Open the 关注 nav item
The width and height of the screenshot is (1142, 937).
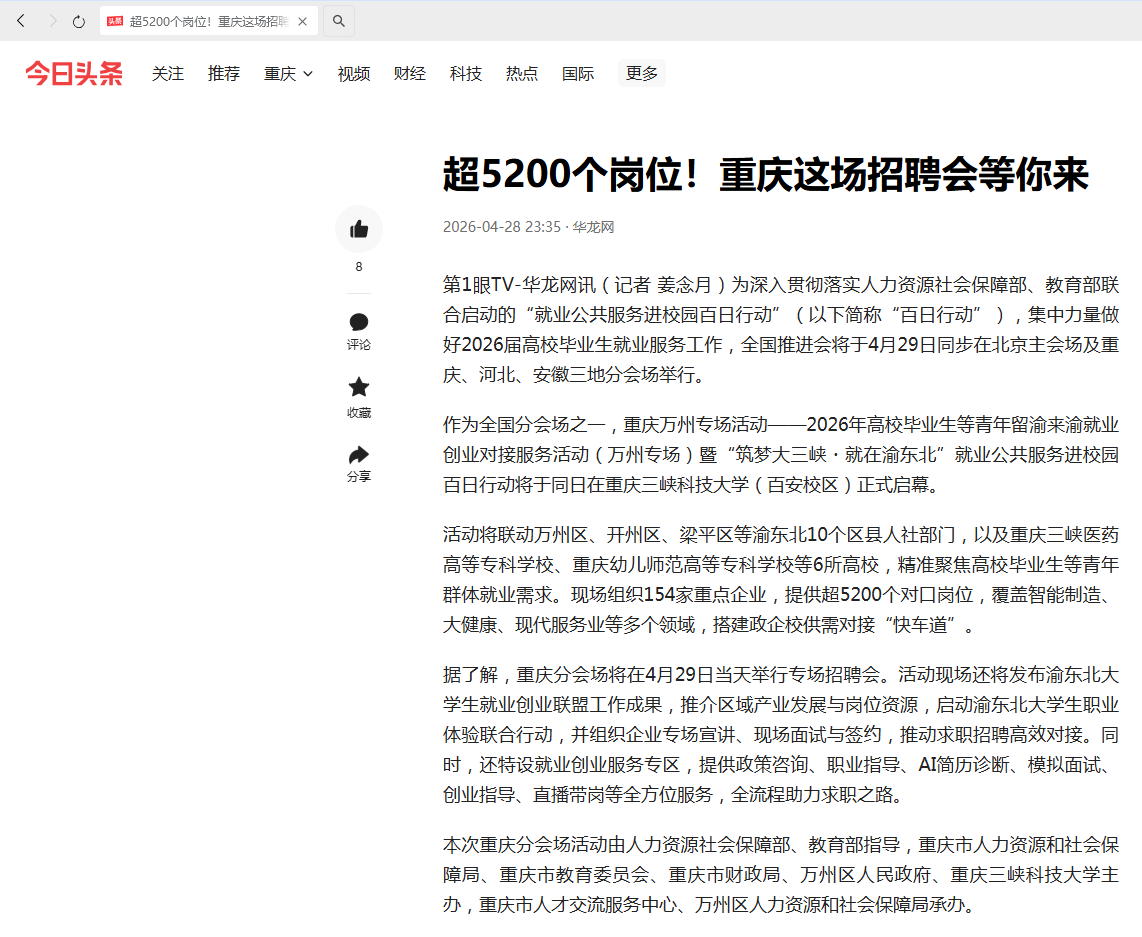coord(168,74)
